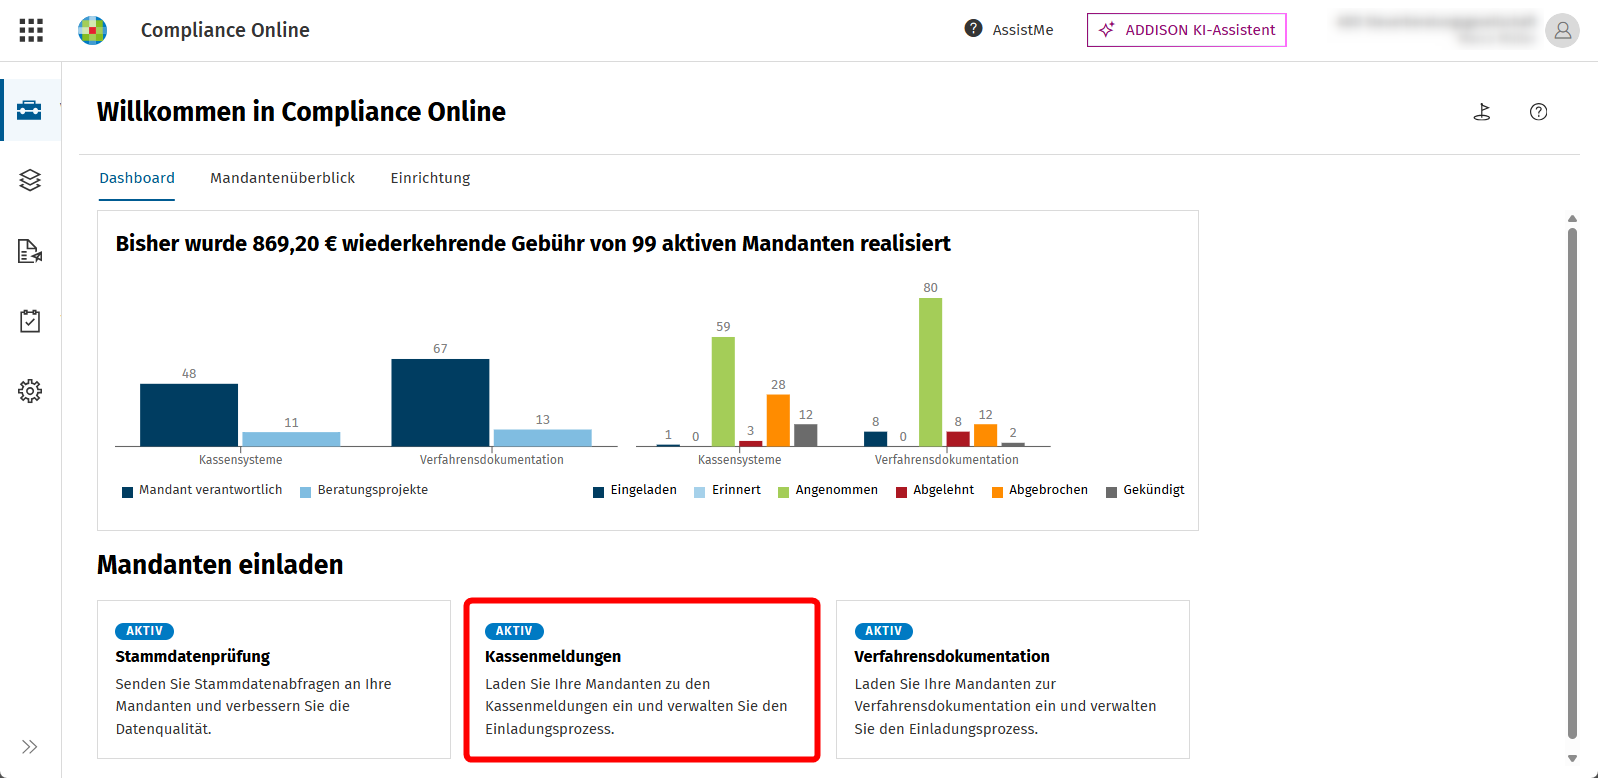This screenshot has width=1598, height=778.
Task: Open the user profile avatar
Action: click(x=1562, y=30)
